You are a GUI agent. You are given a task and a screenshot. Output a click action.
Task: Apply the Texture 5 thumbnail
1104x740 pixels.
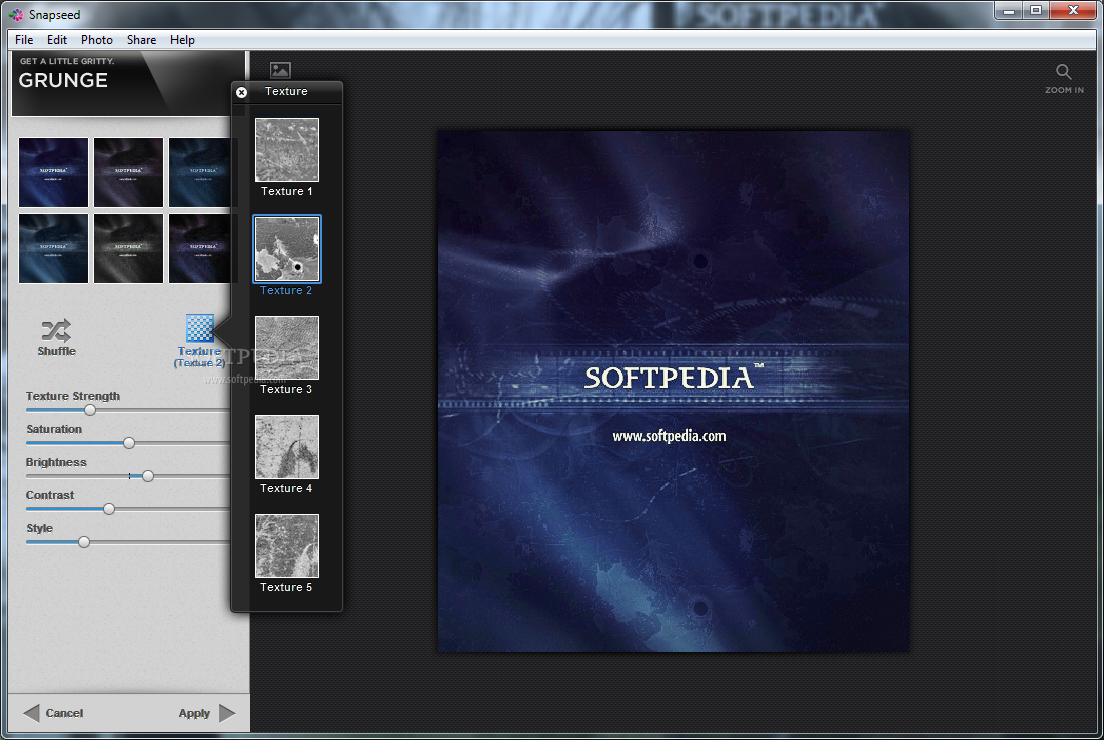pyautogui.click(x=287, y=546)
